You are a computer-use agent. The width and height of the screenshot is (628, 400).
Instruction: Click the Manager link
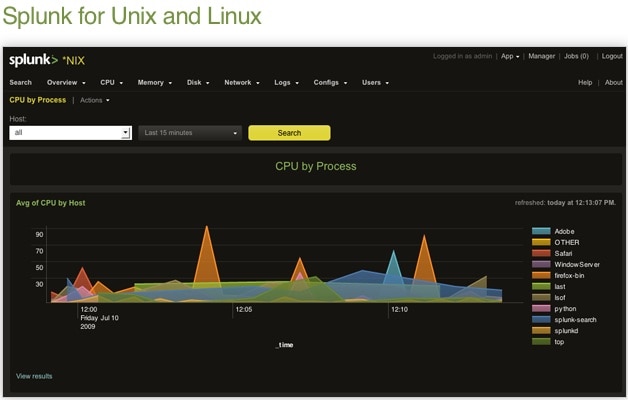(541, 56)
